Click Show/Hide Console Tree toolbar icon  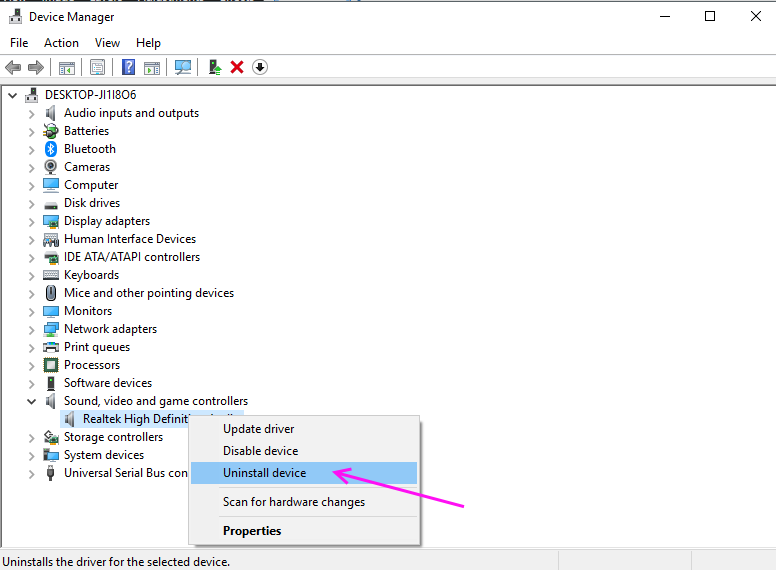coord(67,67)
